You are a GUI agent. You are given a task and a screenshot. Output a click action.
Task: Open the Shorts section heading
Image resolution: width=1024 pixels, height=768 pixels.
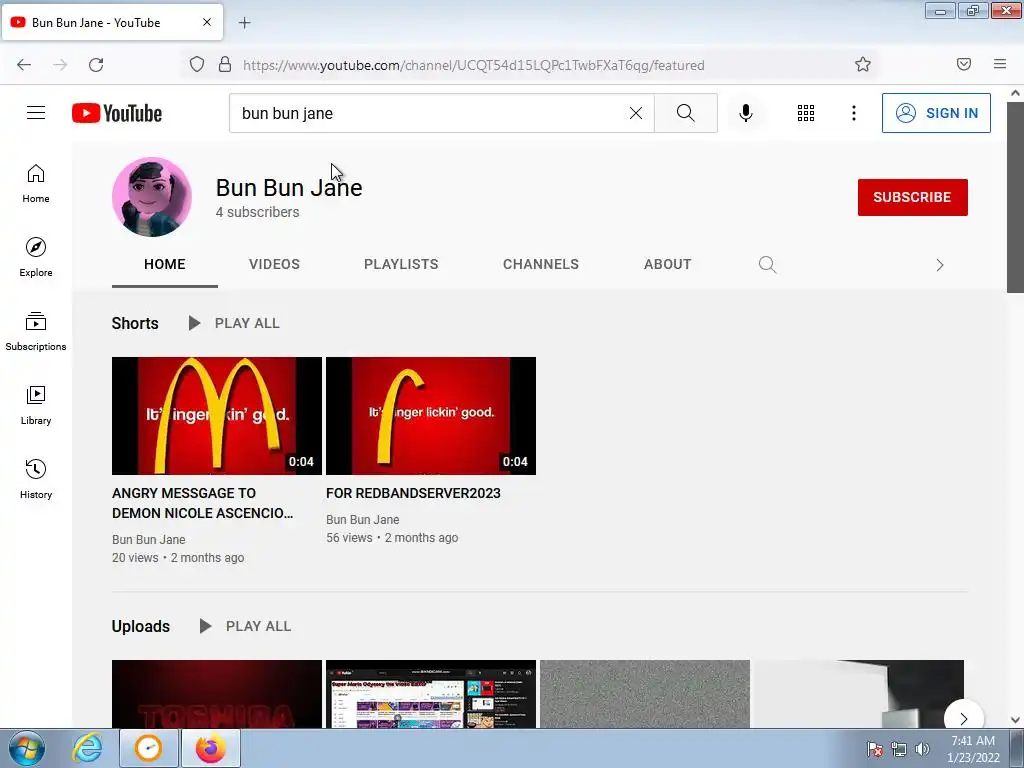coord(135,323)
